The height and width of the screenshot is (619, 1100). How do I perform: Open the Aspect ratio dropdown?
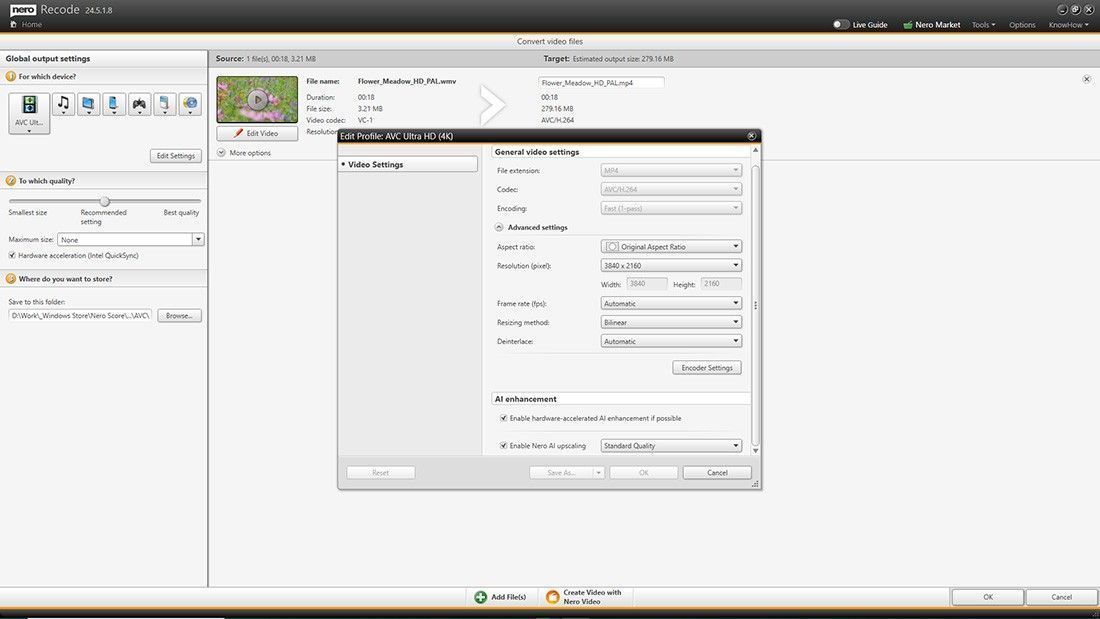coord(671,247)
